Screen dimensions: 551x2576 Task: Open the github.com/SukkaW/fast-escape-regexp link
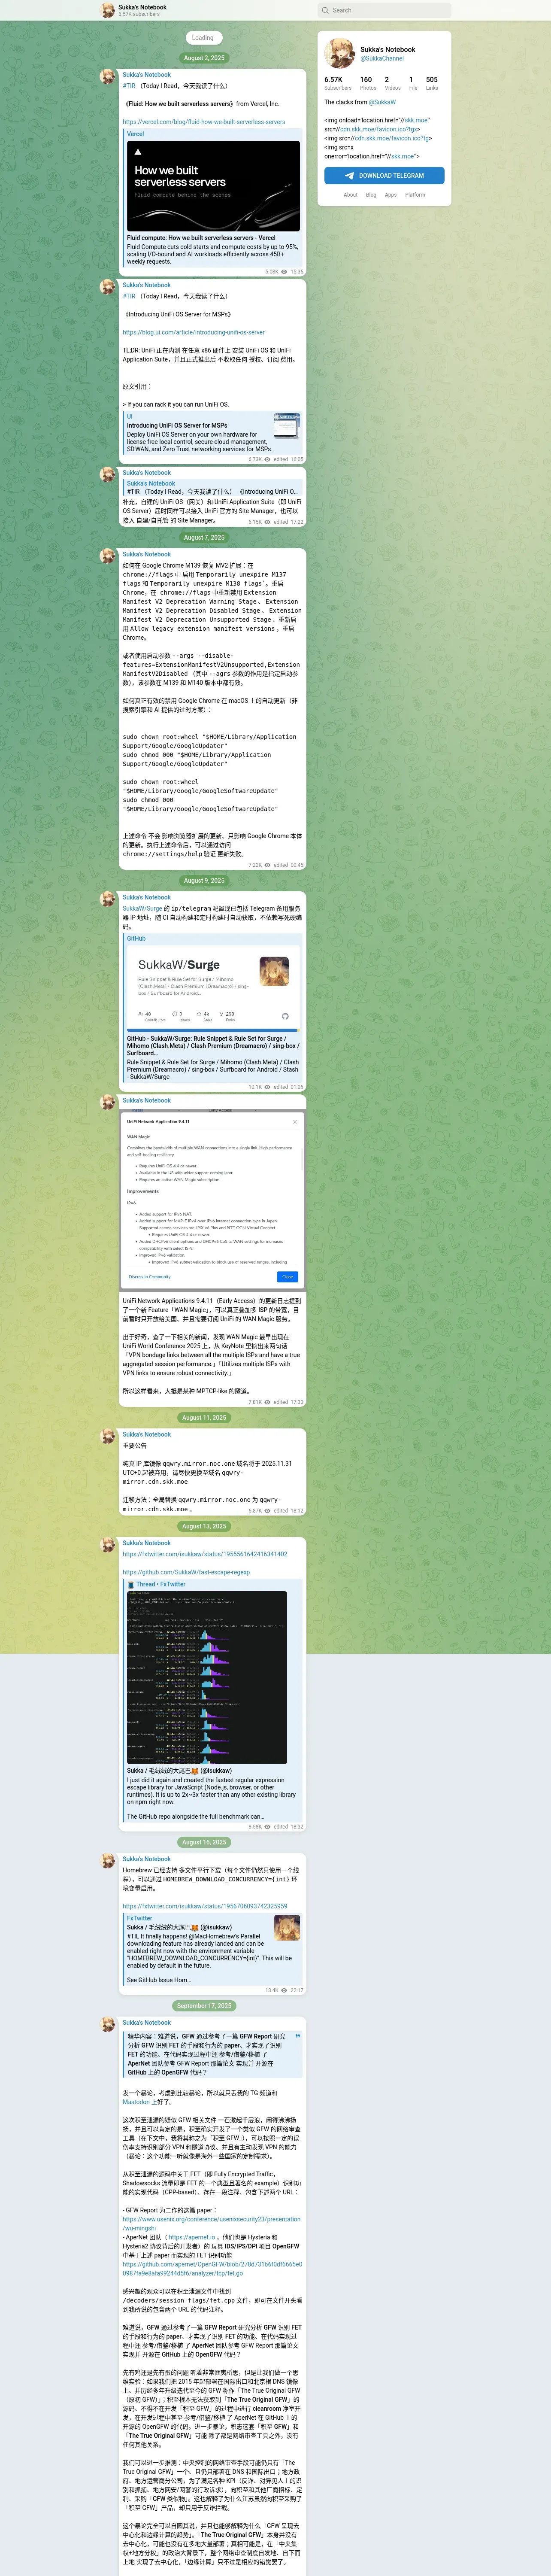(x=186, y=1572)
